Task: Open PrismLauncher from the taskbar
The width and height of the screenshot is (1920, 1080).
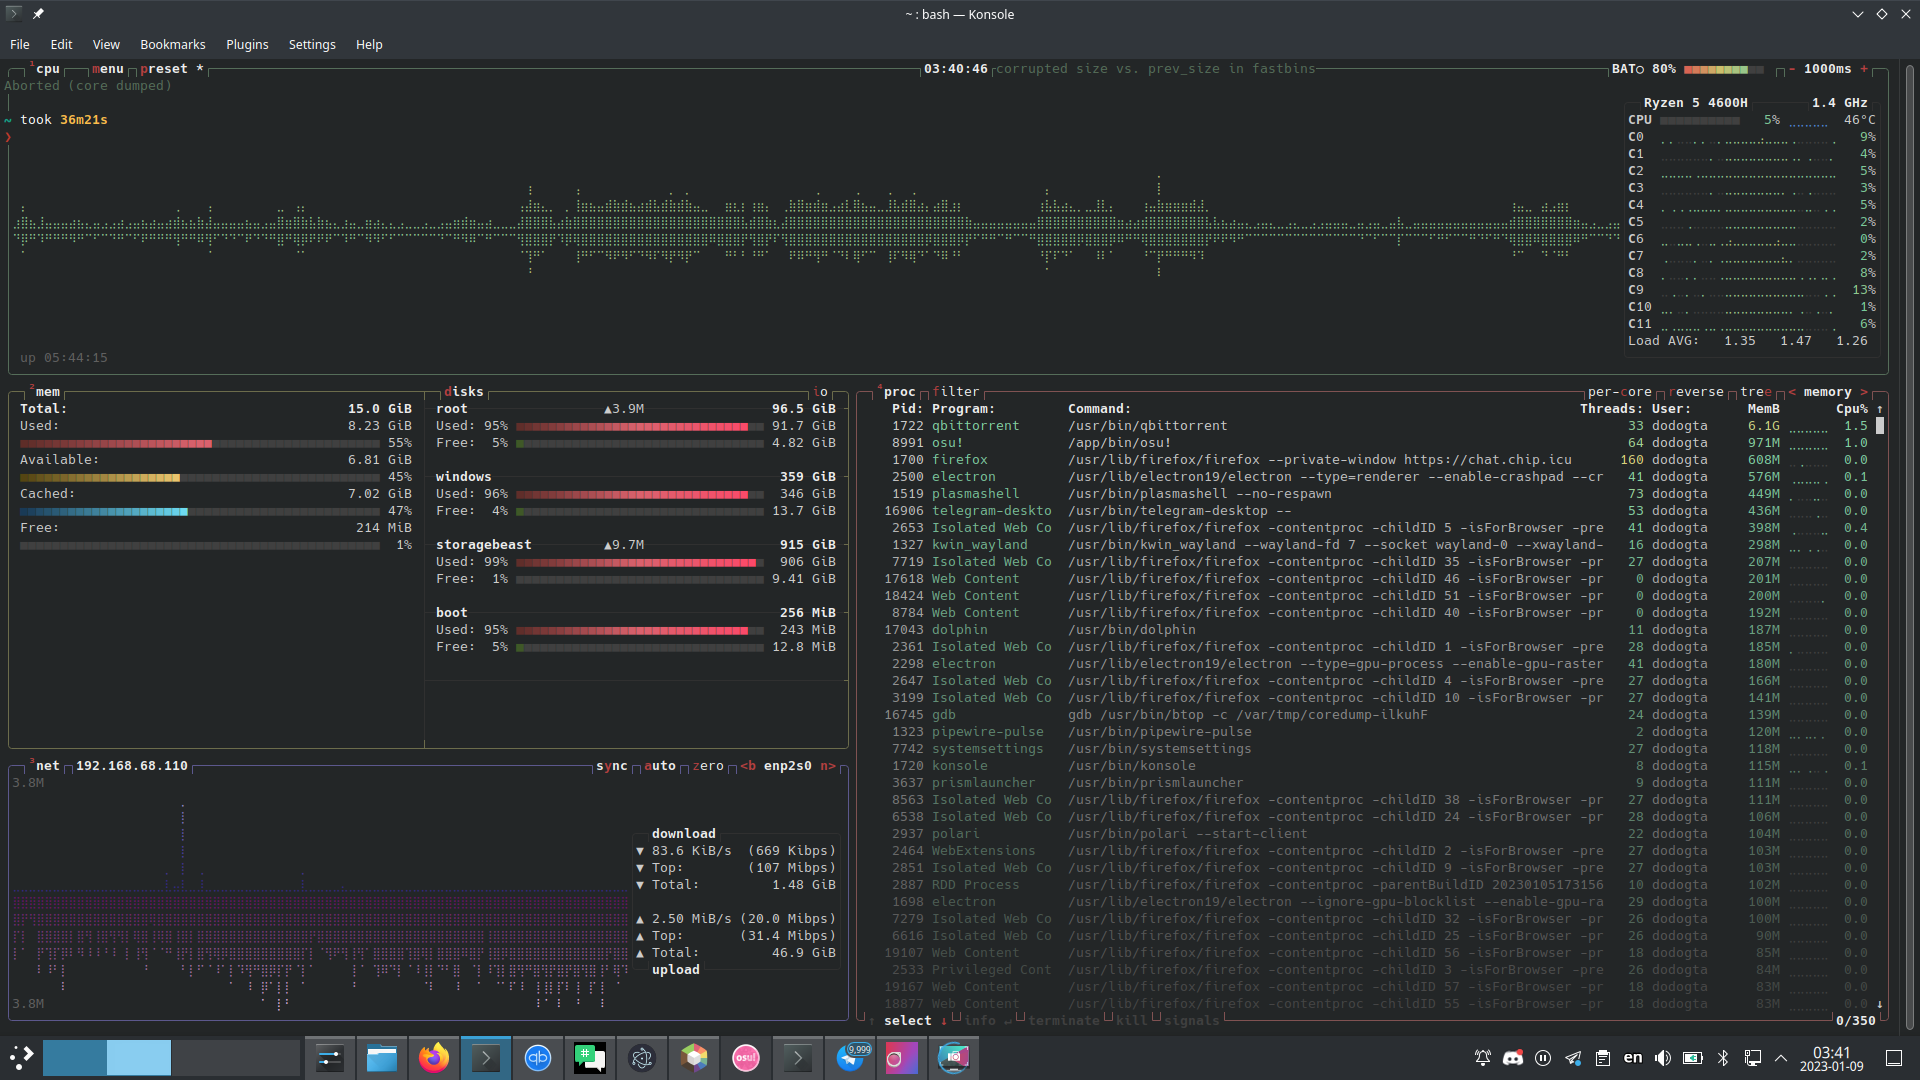Action: 694,1057
